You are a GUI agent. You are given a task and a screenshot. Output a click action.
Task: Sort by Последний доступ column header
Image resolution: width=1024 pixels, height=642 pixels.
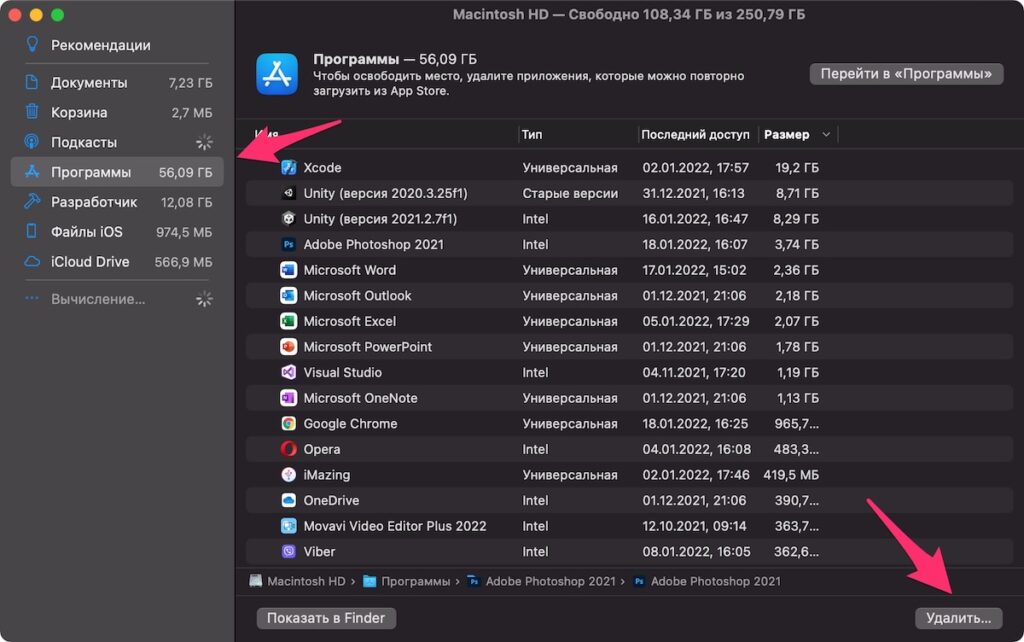click(695, 135)
